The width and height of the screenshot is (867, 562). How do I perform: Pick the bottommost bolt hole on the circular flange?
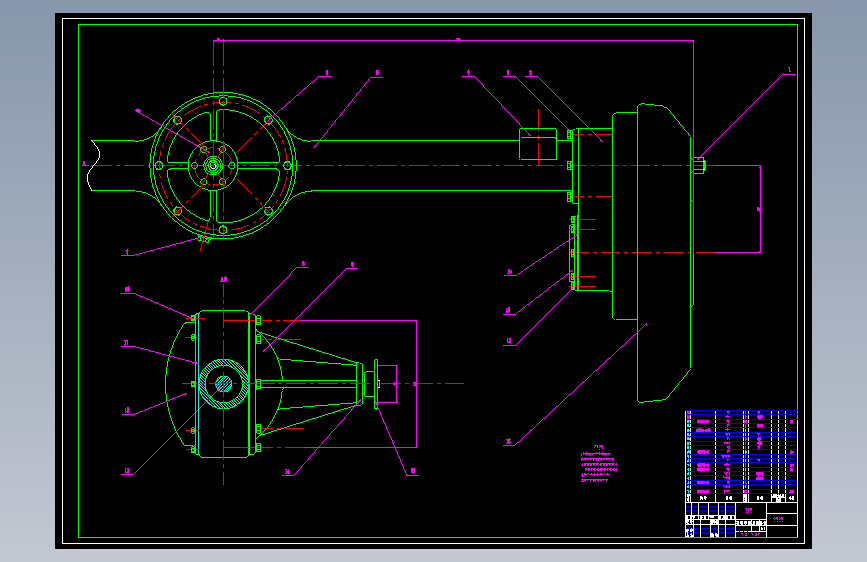pyautogui.click(x=223, y=230)
